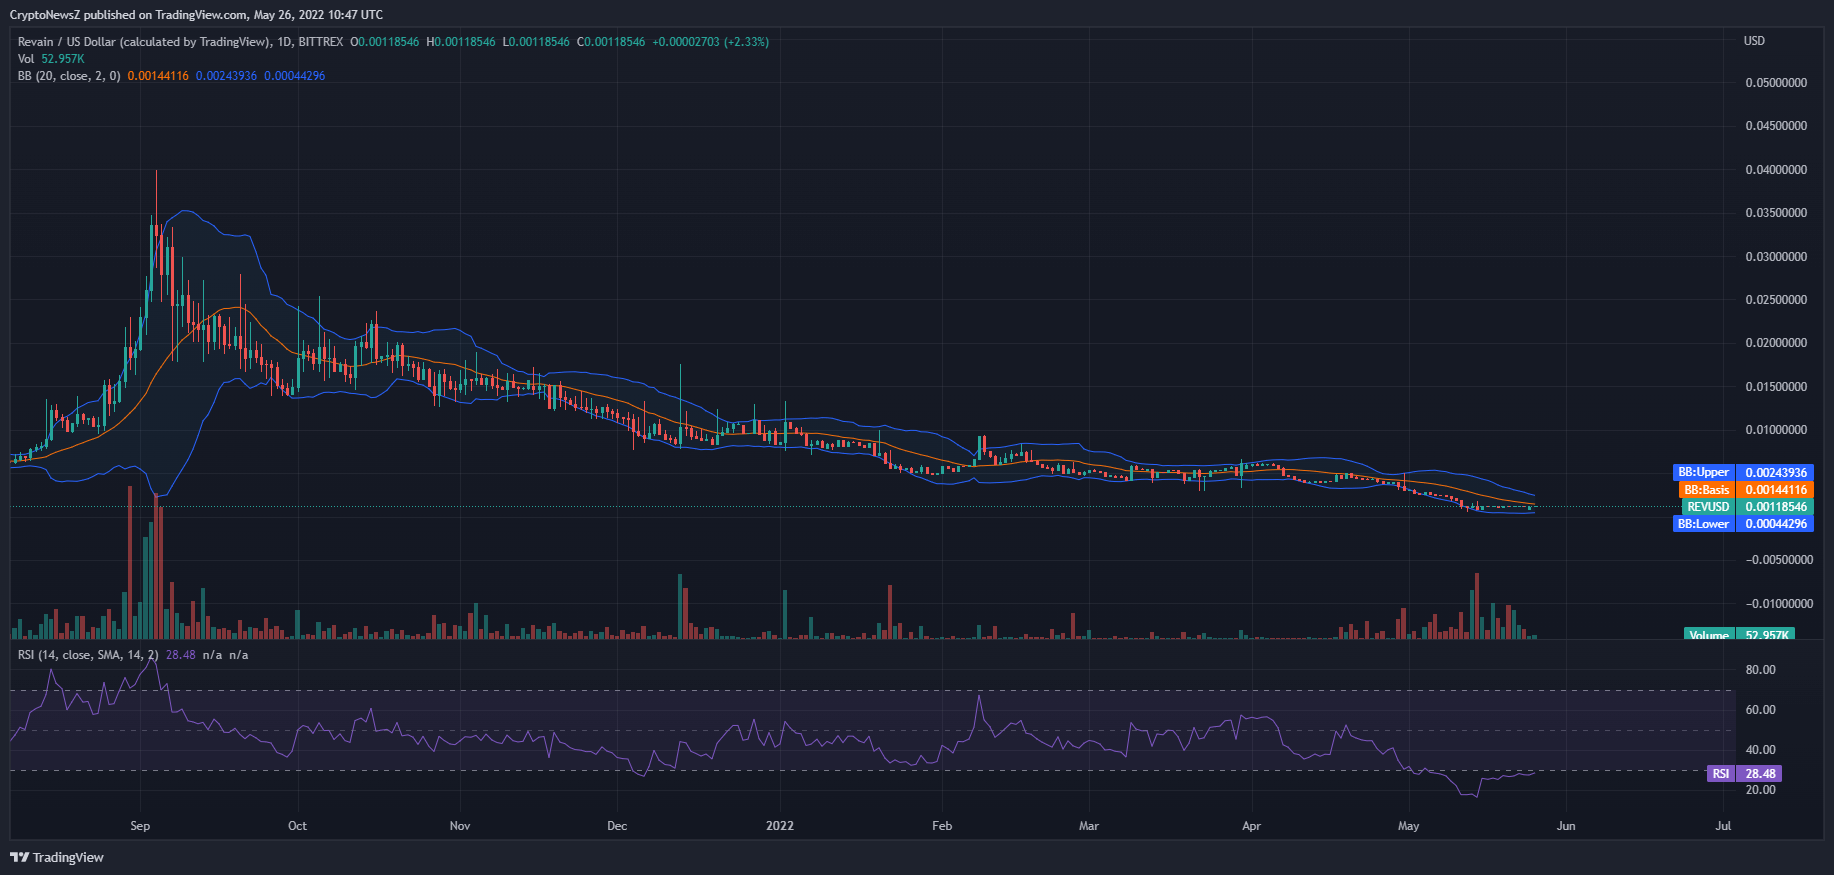
Task: Click the 0.02000000 price axis value
Action: click(1776, 343)
